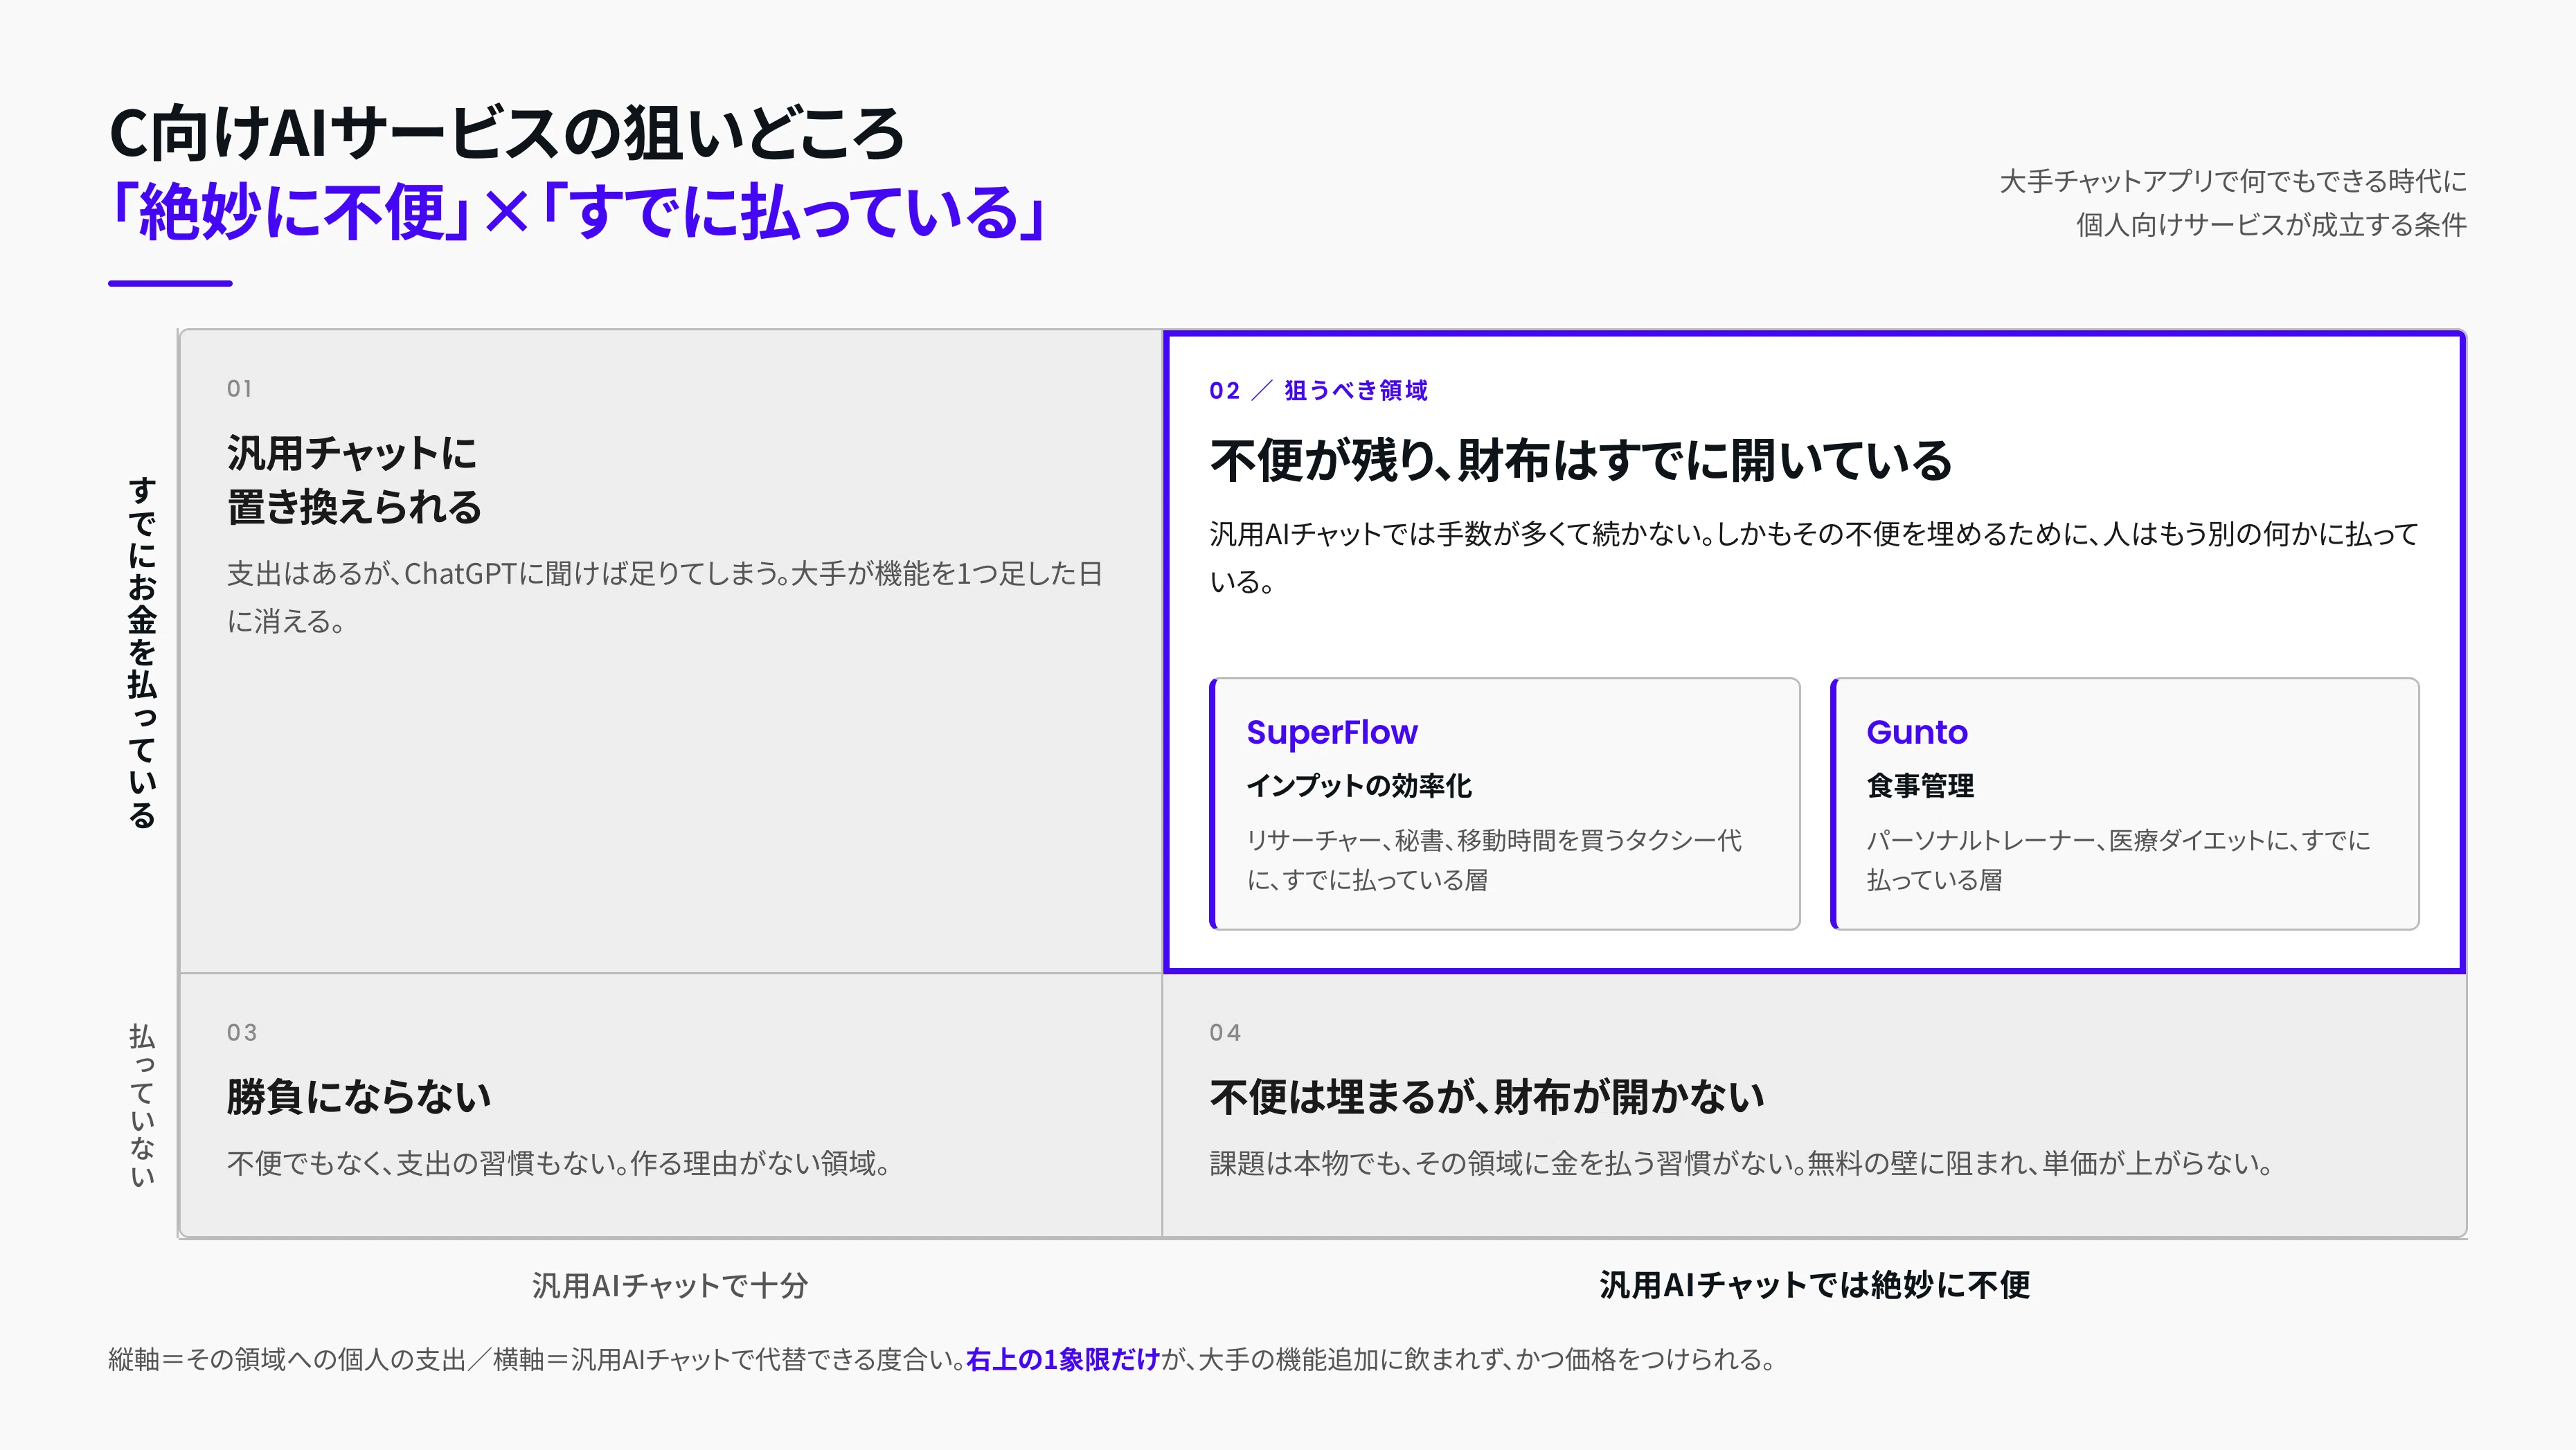Click the label 'インプットの効率化'
Screen dimensions: 2576x1450
coord(1359,786)
